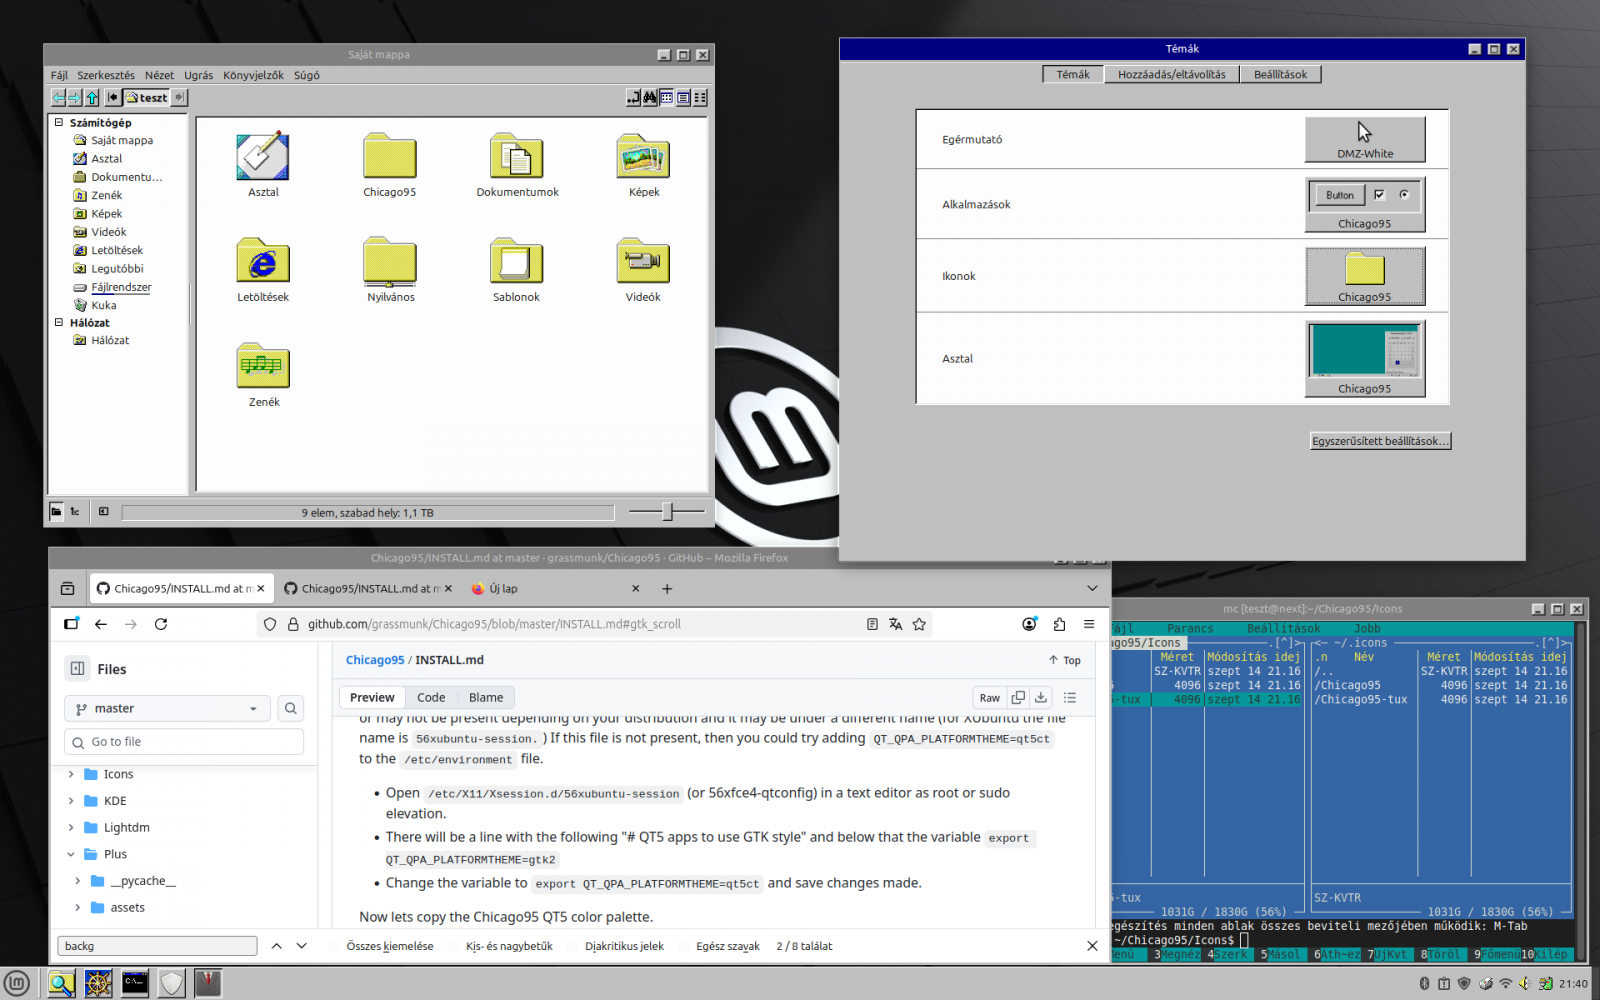Search files with GitHub magnifier button

290,708
